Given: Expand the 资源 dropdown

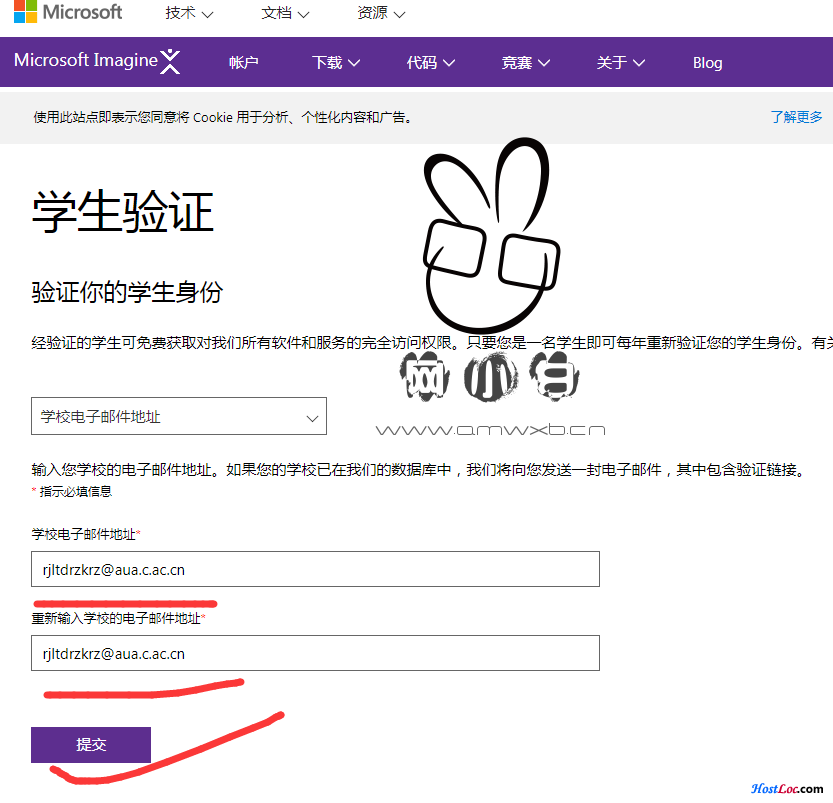Looking at the screenshot, I should (381, 14).
